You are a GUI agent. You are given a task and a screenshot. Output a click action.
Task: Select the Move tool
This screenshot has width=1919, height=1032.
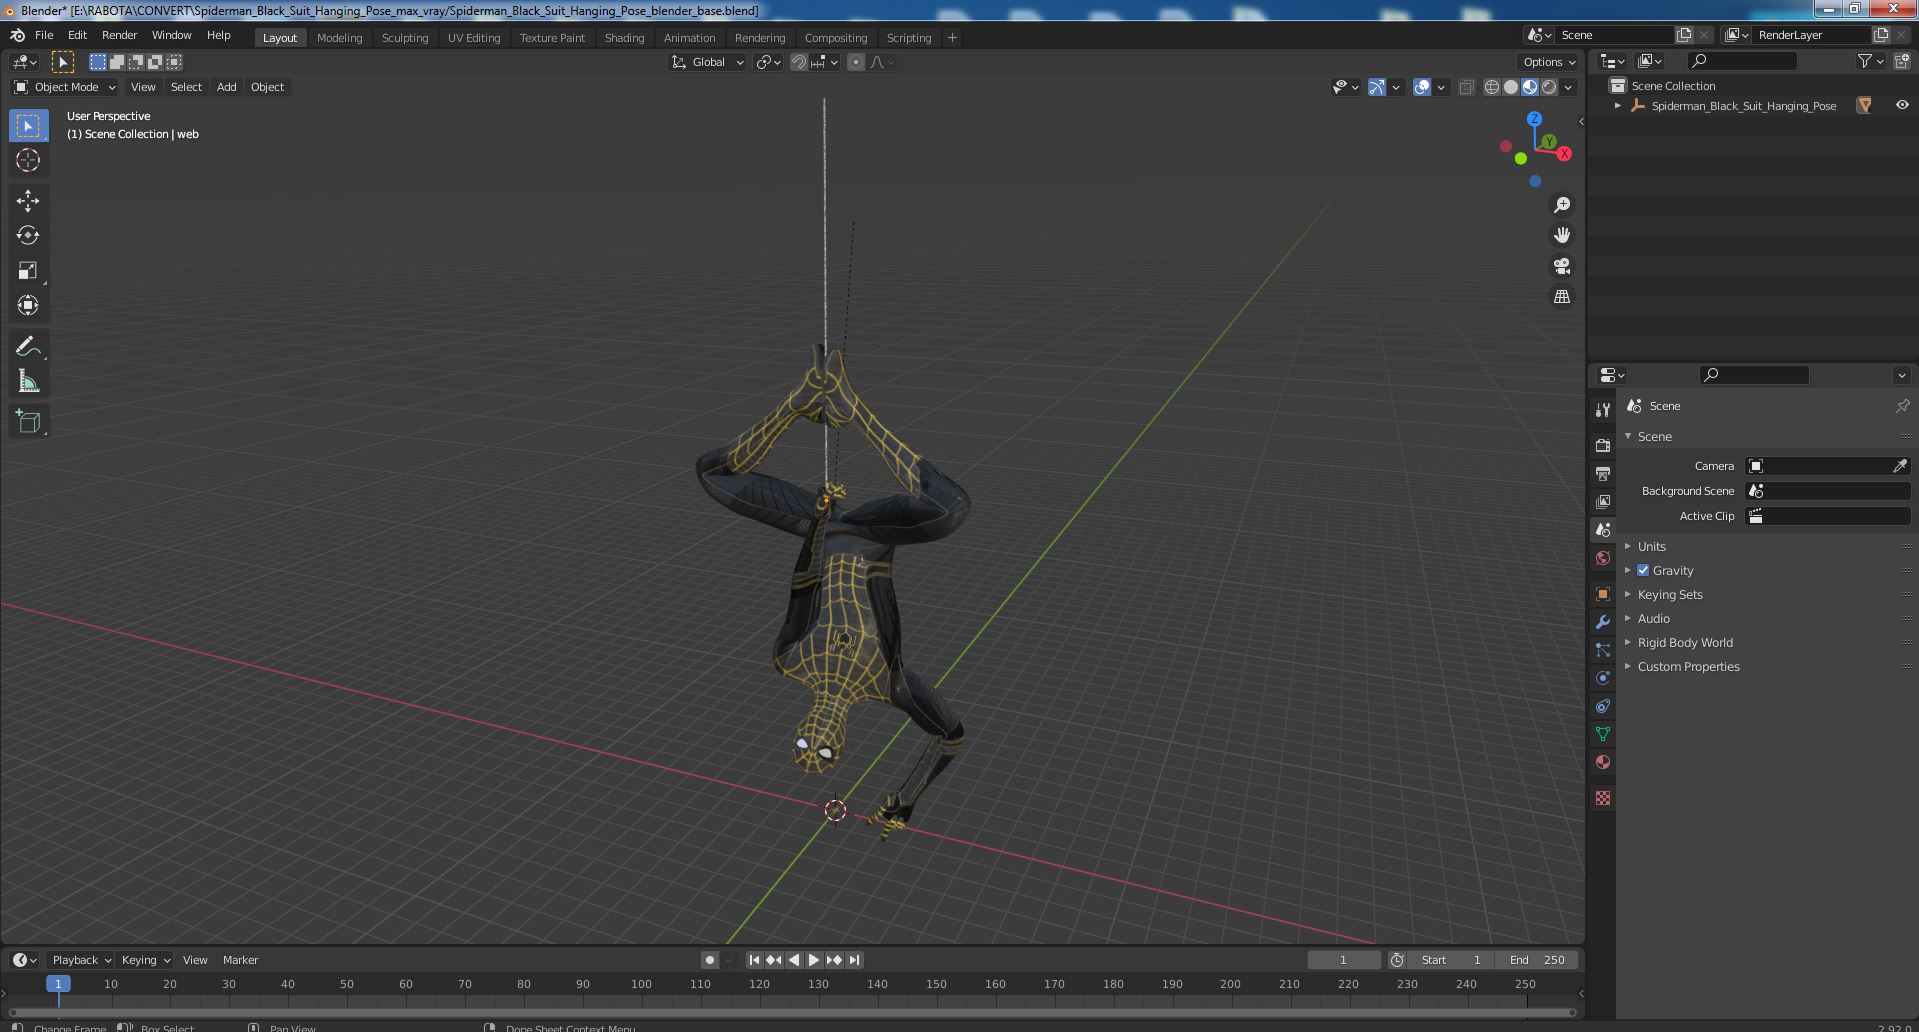[x=28, y=201]
